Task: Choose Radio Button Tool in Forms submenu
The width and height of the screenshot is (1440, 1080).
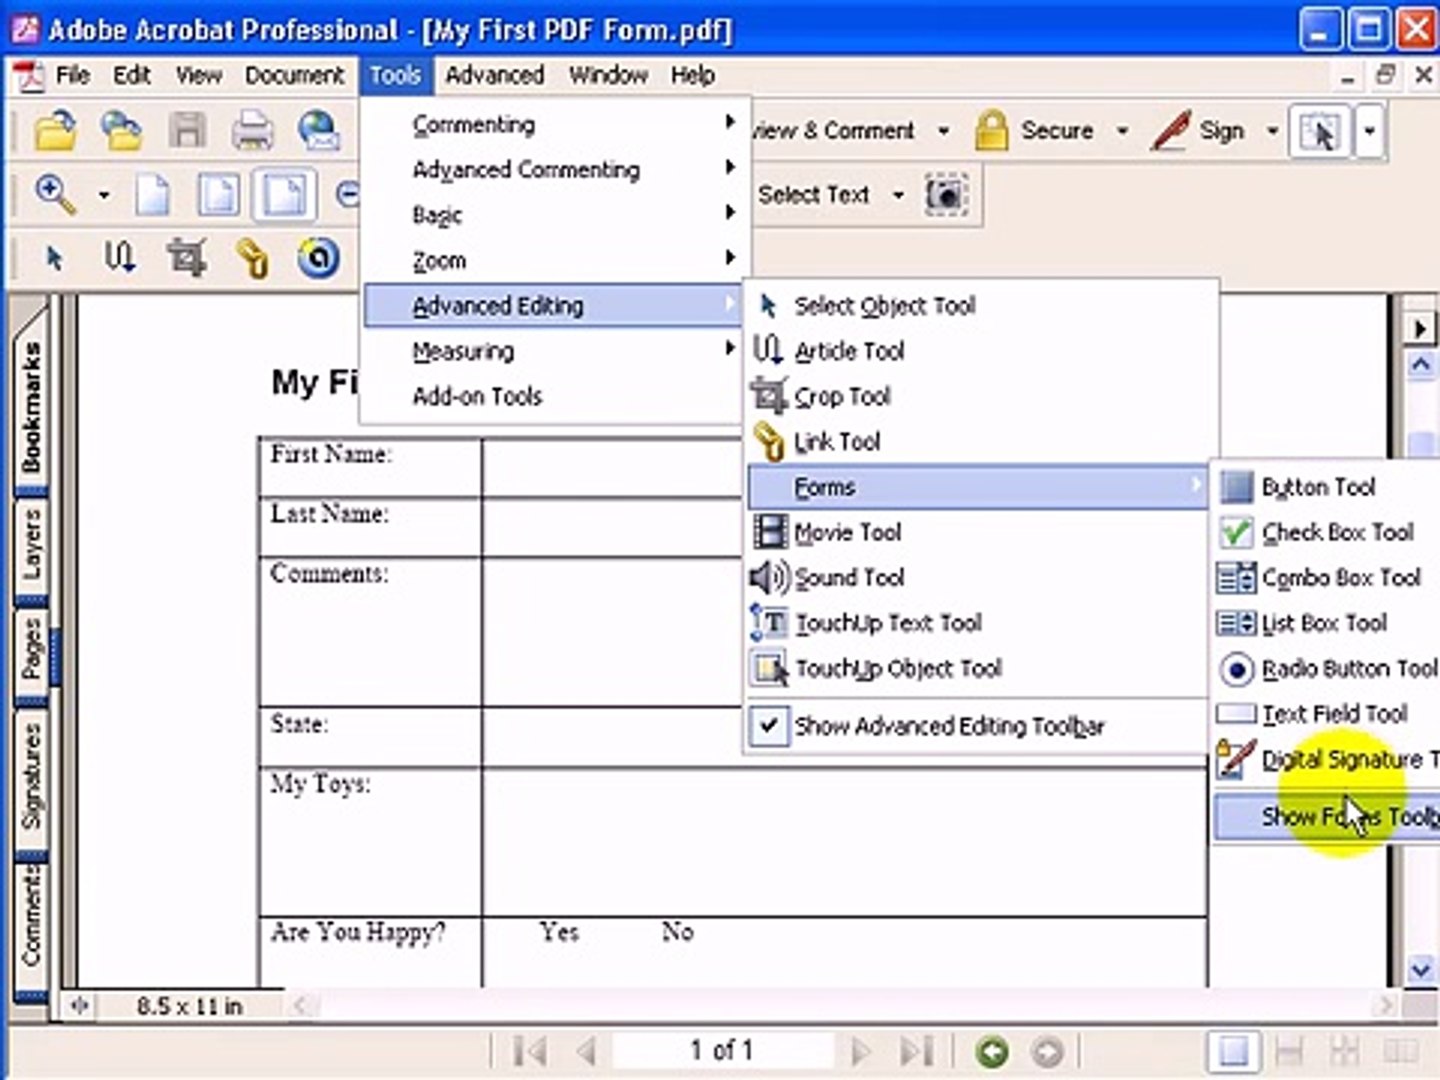Action: point(1328,668)
